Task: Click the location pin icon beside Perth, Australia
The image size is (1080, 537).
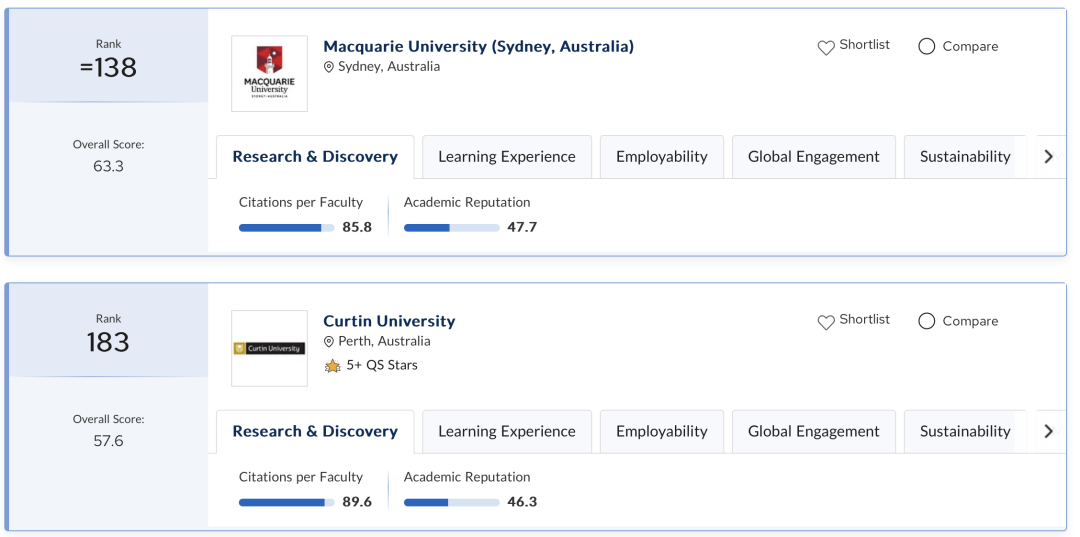Action: (329, 341)
